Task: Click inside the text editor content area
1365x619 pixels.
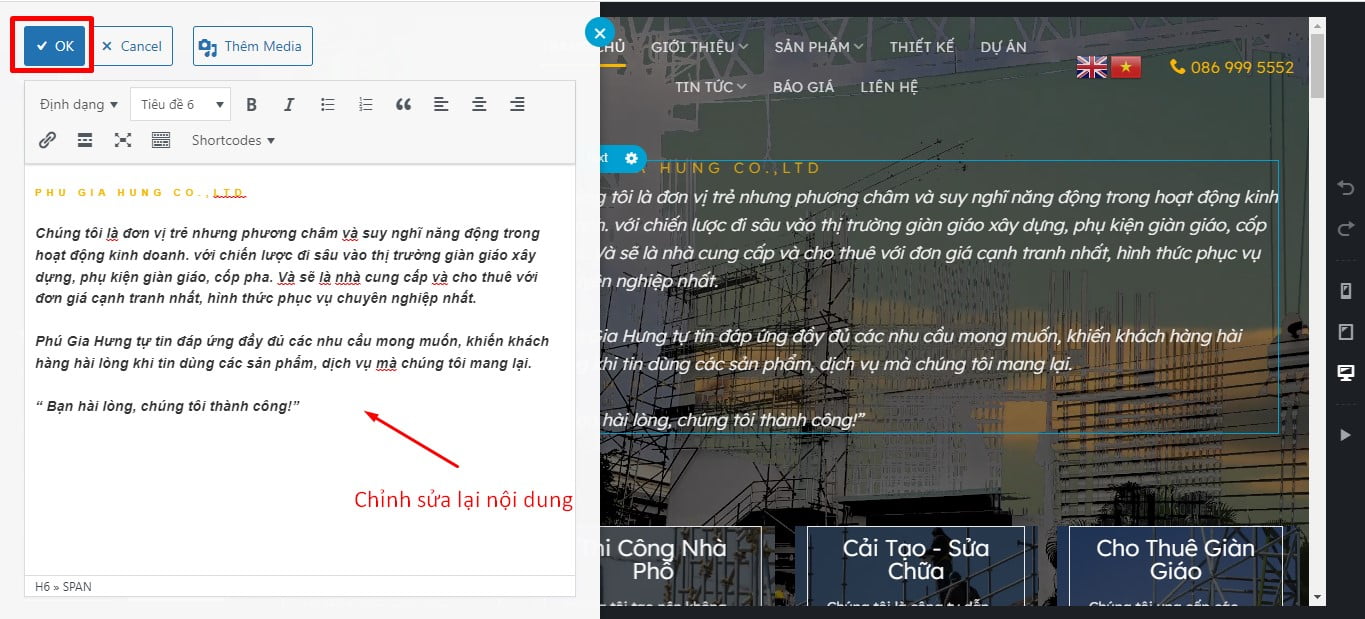Action: pyautogui.click(x=300, y=480)
